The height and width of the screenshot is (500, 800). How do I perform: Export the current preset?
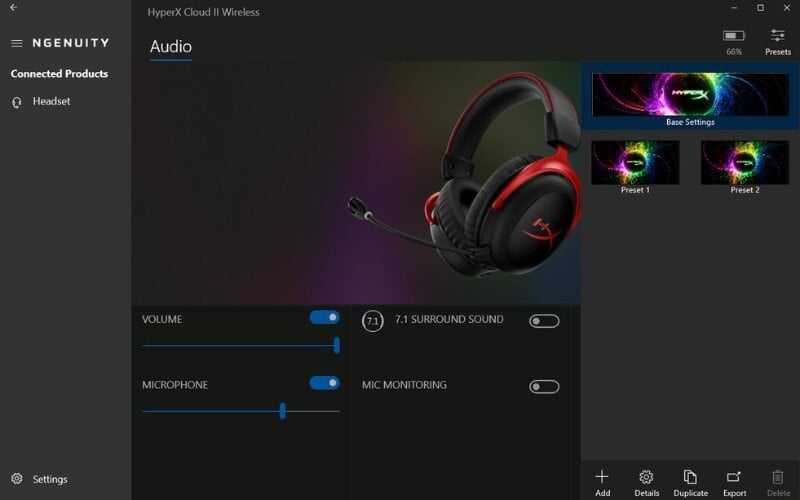tap(734, 478)
